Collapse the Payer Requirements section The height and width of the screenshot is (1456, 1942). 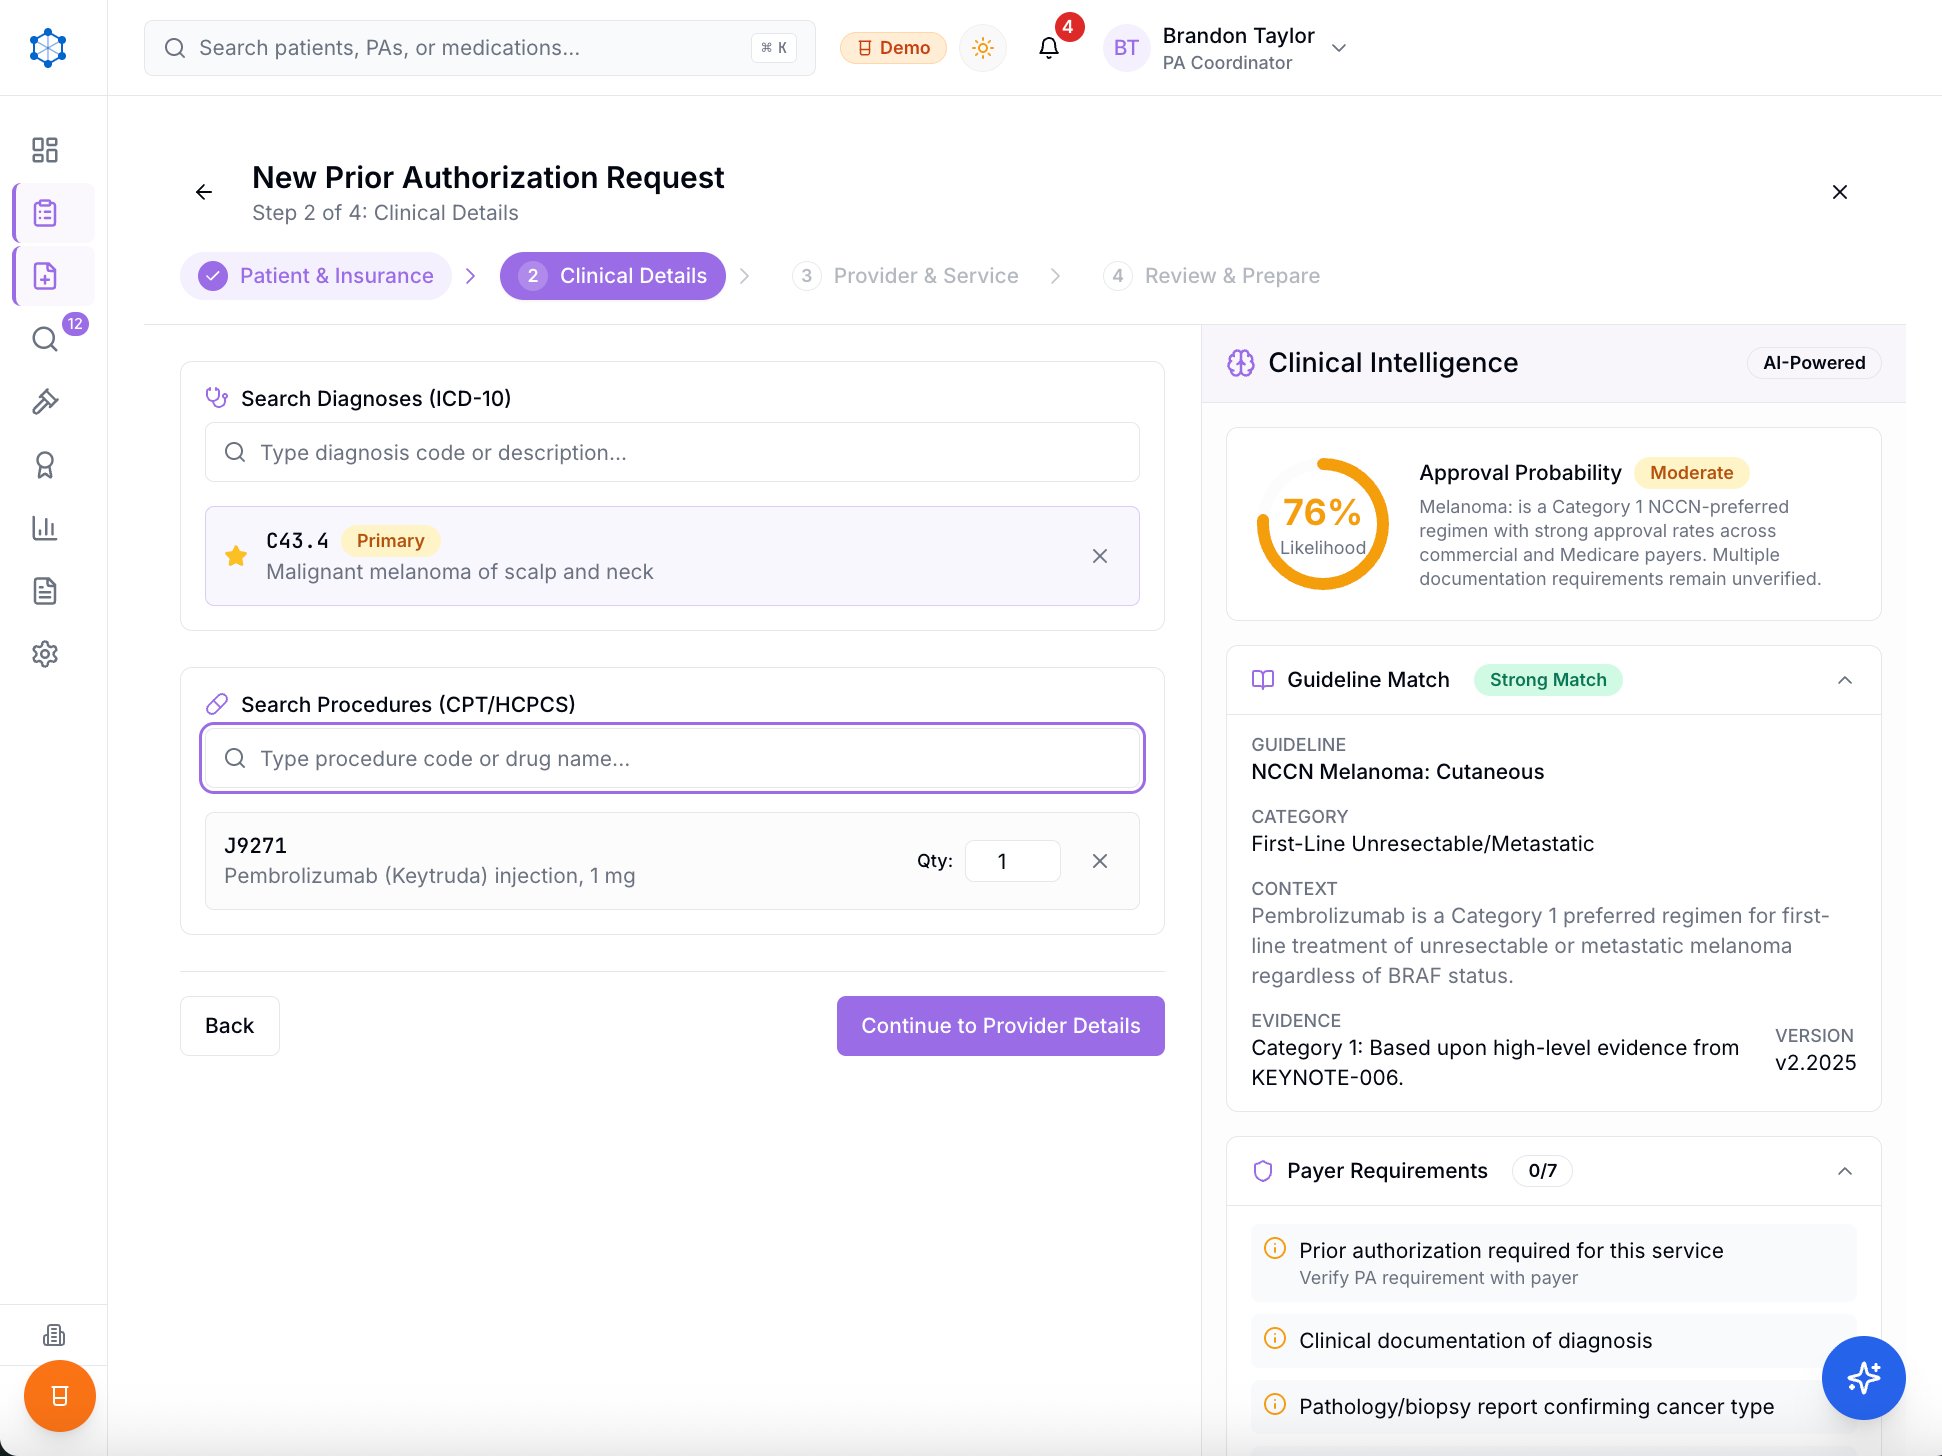[1844, 1171]
